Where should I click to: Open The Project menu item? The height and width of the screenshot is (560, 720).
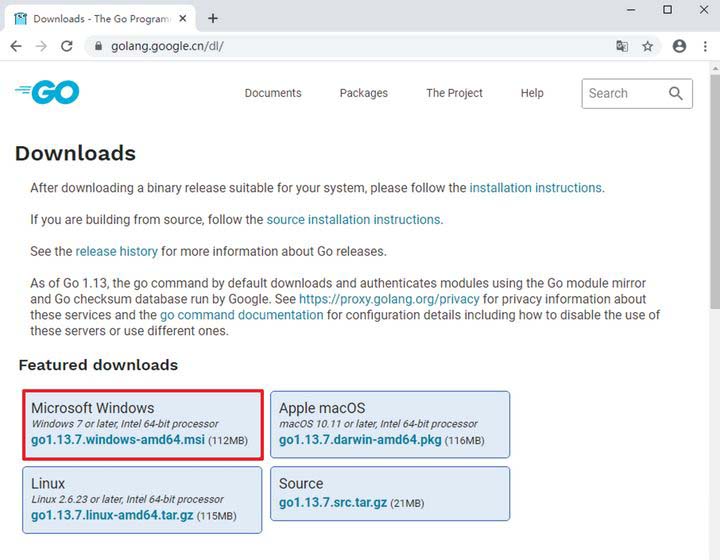click(454, 93)
